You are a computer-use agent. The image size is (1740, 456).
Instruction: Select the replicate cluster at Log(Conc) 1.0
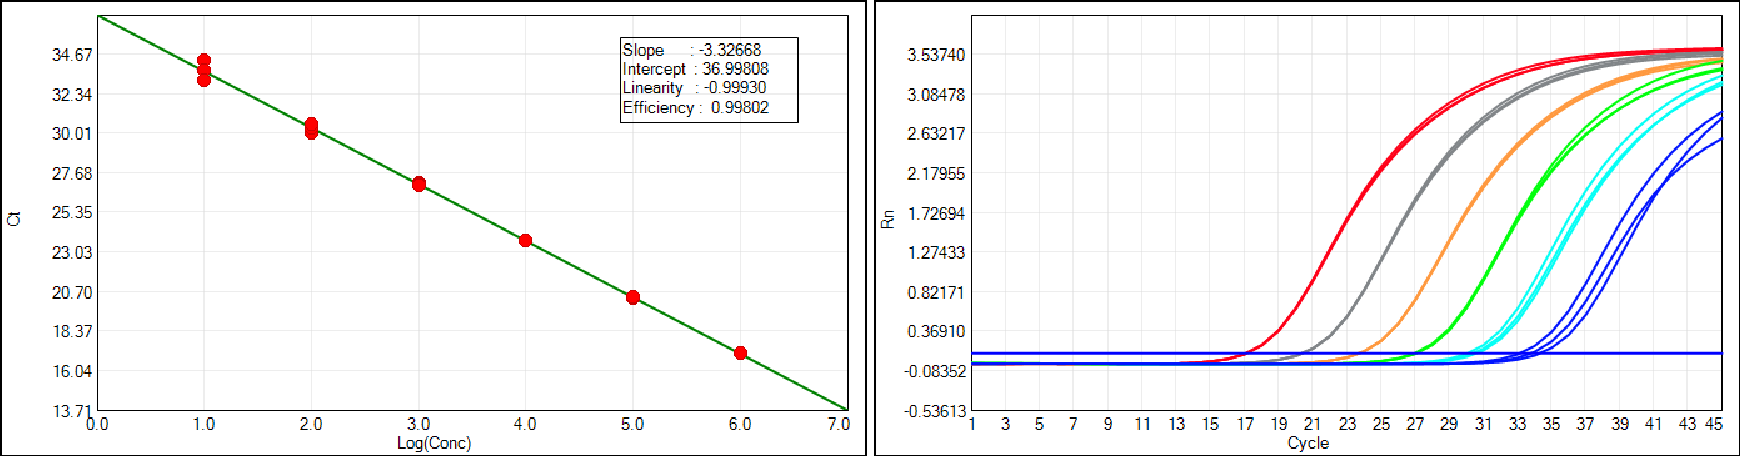point(204,70)
